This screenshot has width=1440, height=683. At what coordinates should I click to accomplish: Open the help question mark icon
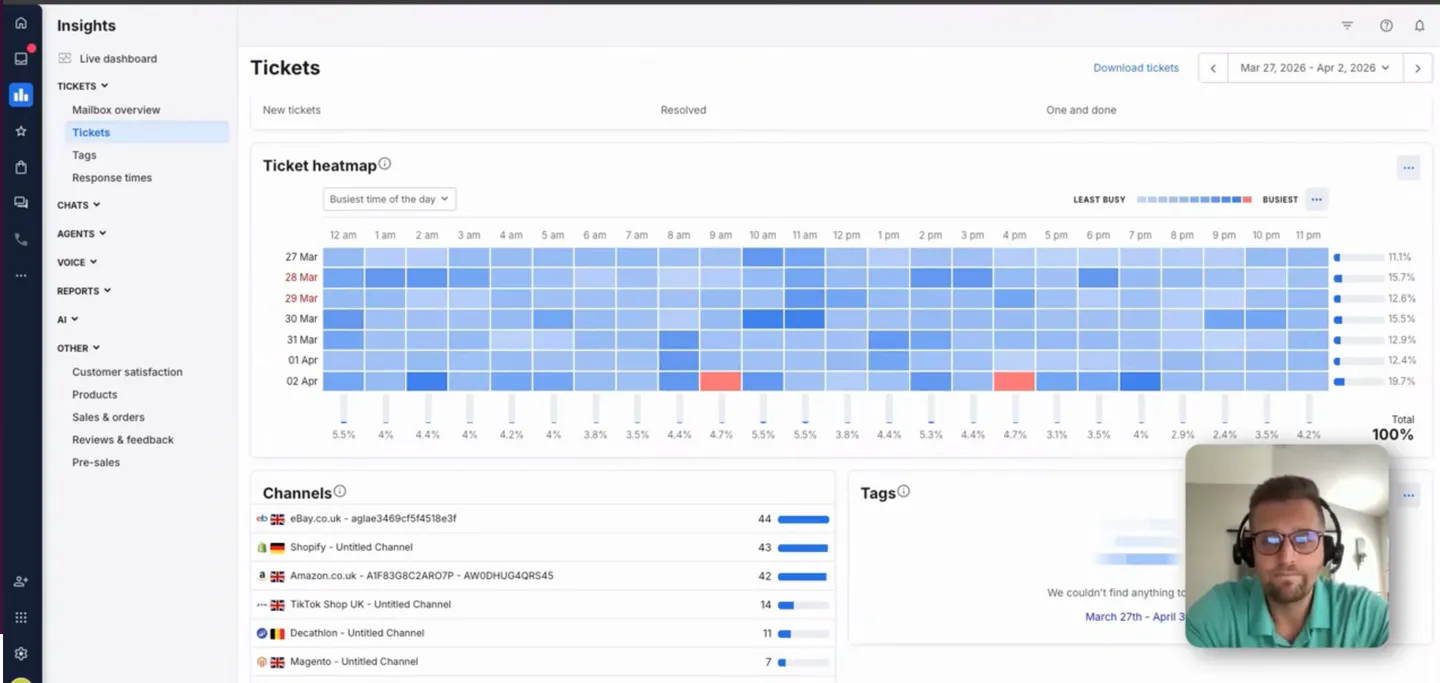(1386, 26)
